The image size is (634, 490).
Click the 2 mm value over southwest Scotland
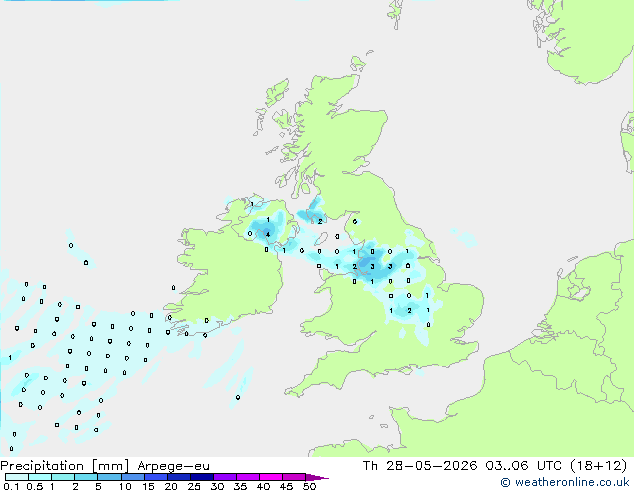(x=320, y=222)
